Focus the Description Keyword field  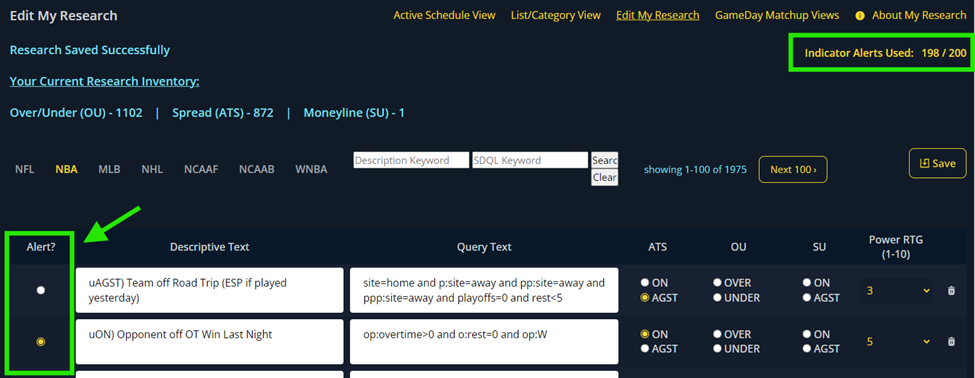tap(411, 160)
